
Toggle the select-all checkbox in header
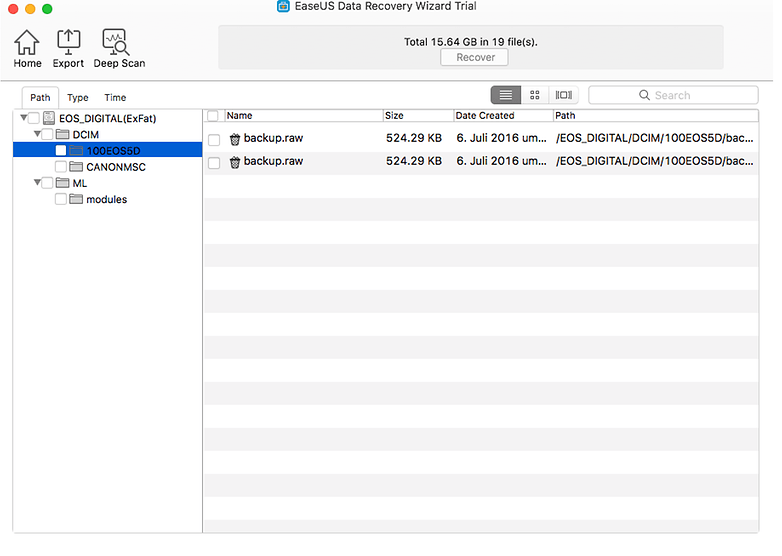[x=213, y=116]
